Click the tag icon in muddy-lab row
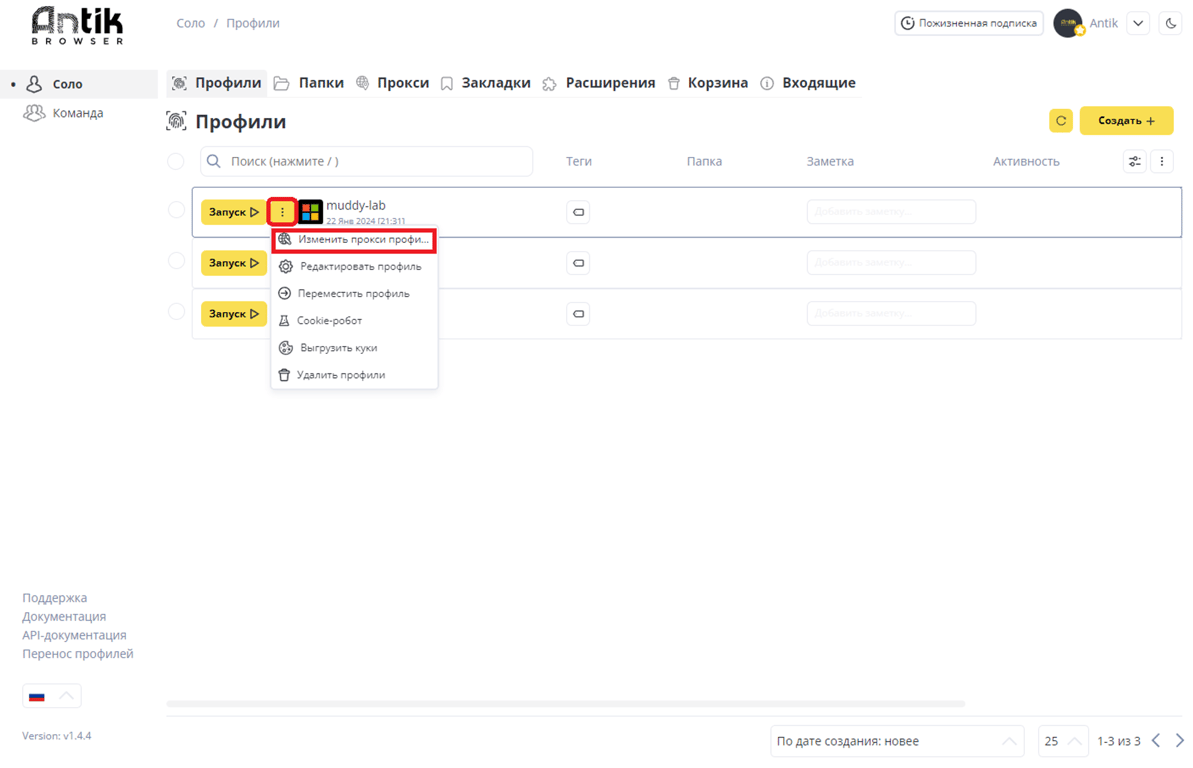The width and height of the screenshot is (1193, 768). pyautogui.click(x=578, y=212)
